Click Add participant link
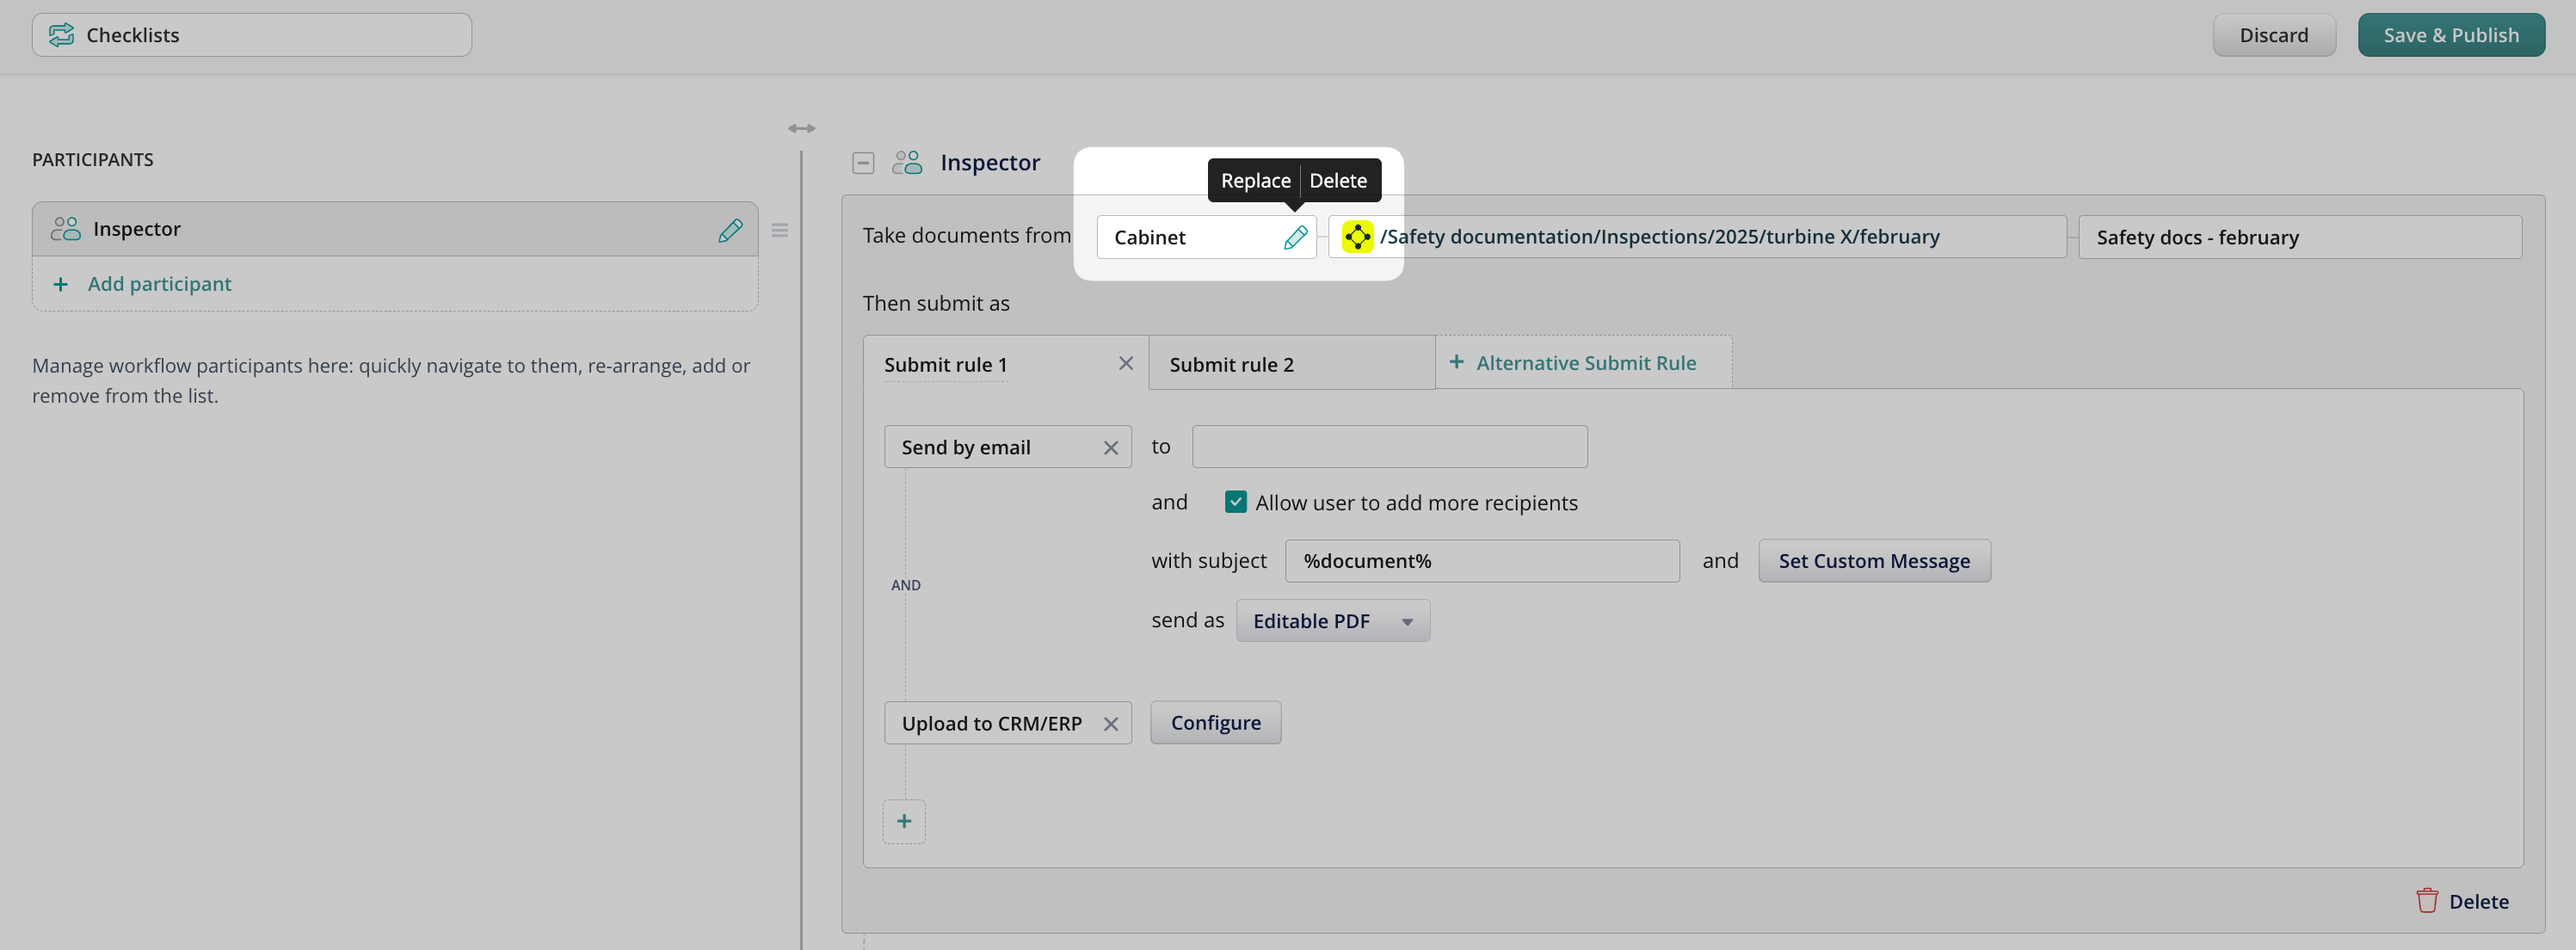This screenshot has width=2576, height=950. coord(159,284)
